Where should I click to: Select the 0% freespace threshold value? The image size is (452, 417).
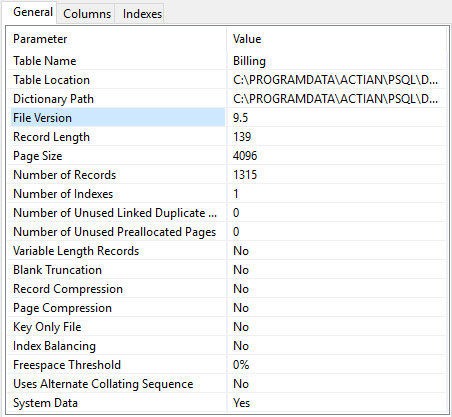(x=241, y=365)
